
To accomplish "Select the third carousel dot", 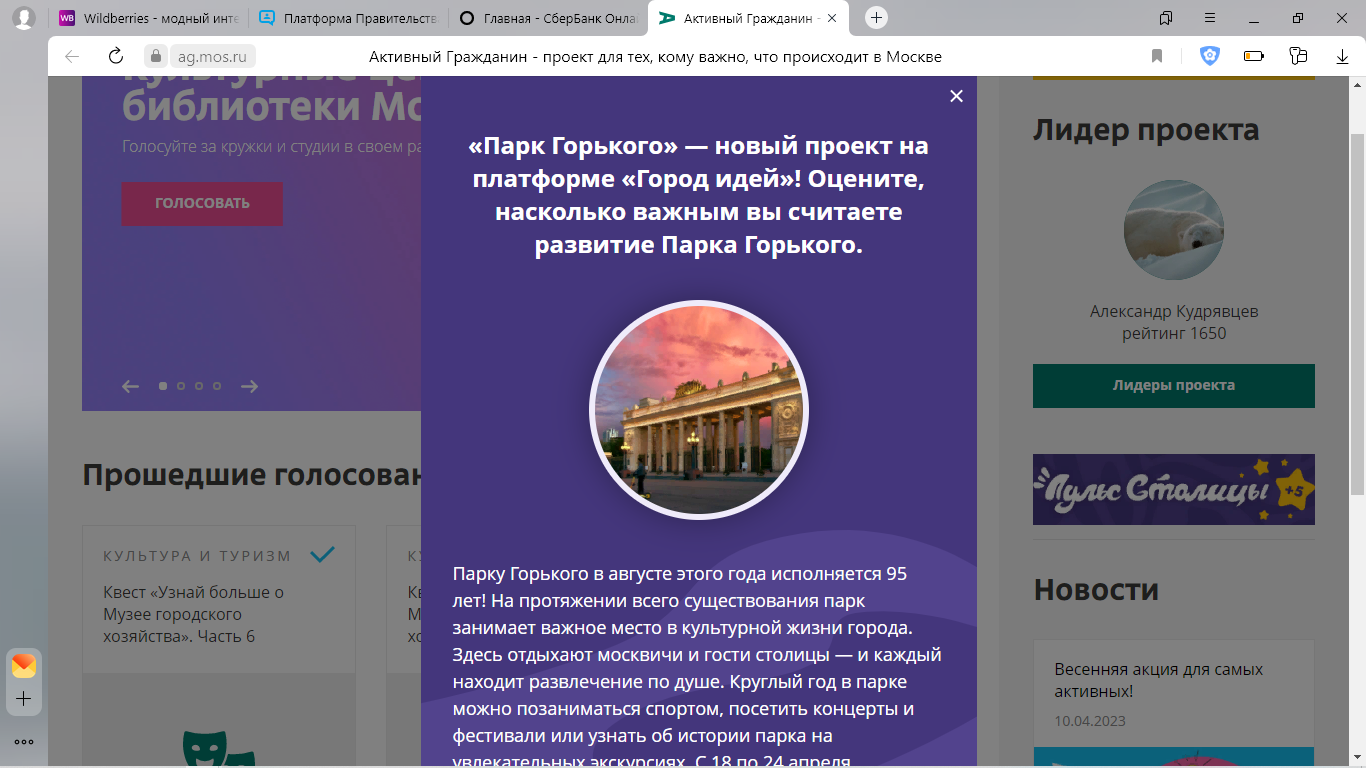I will coord(199,386).
